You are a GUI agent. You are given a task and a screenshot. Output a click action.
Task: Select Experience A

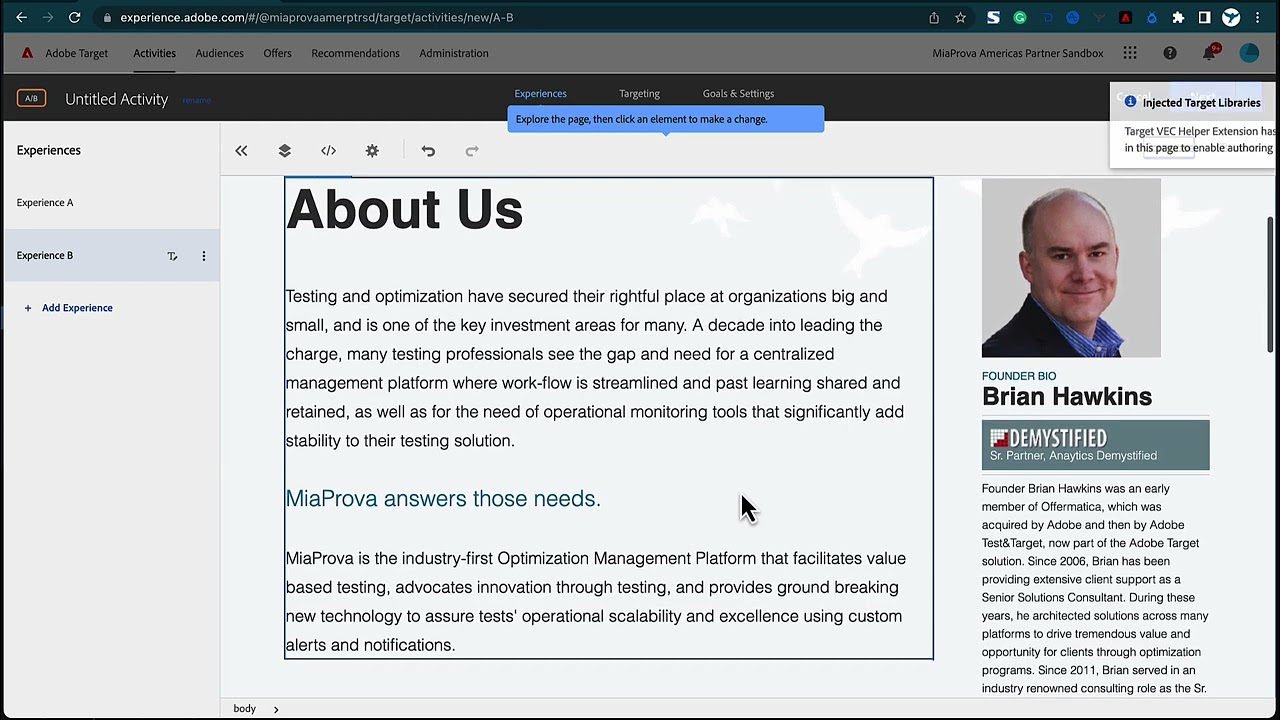pos(110,203)
